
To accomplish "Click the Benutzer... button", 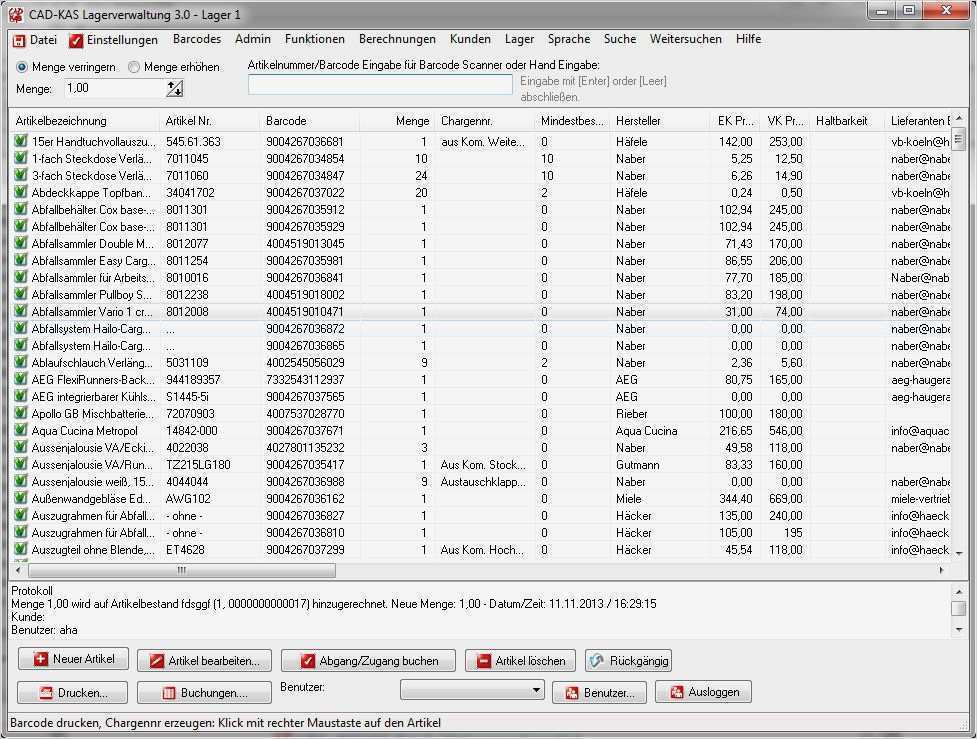I will (599, 692).
